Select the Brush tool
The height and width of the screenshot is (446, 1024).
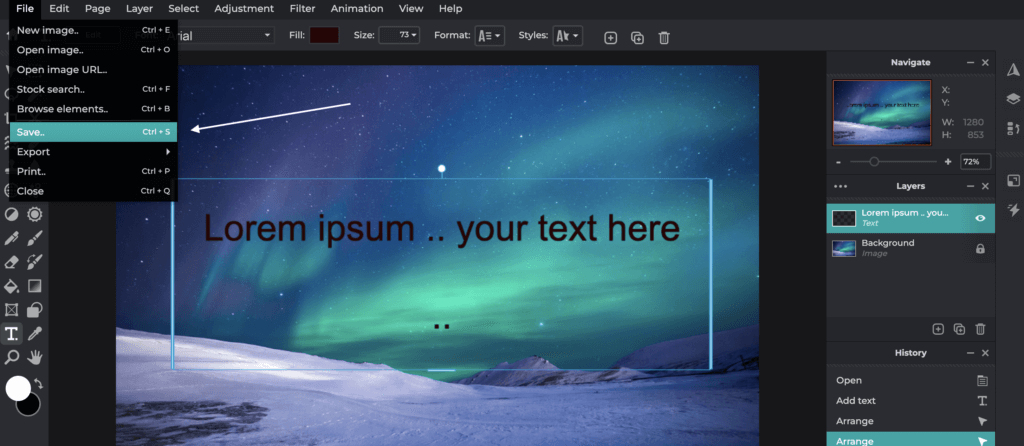coord(35,238)
